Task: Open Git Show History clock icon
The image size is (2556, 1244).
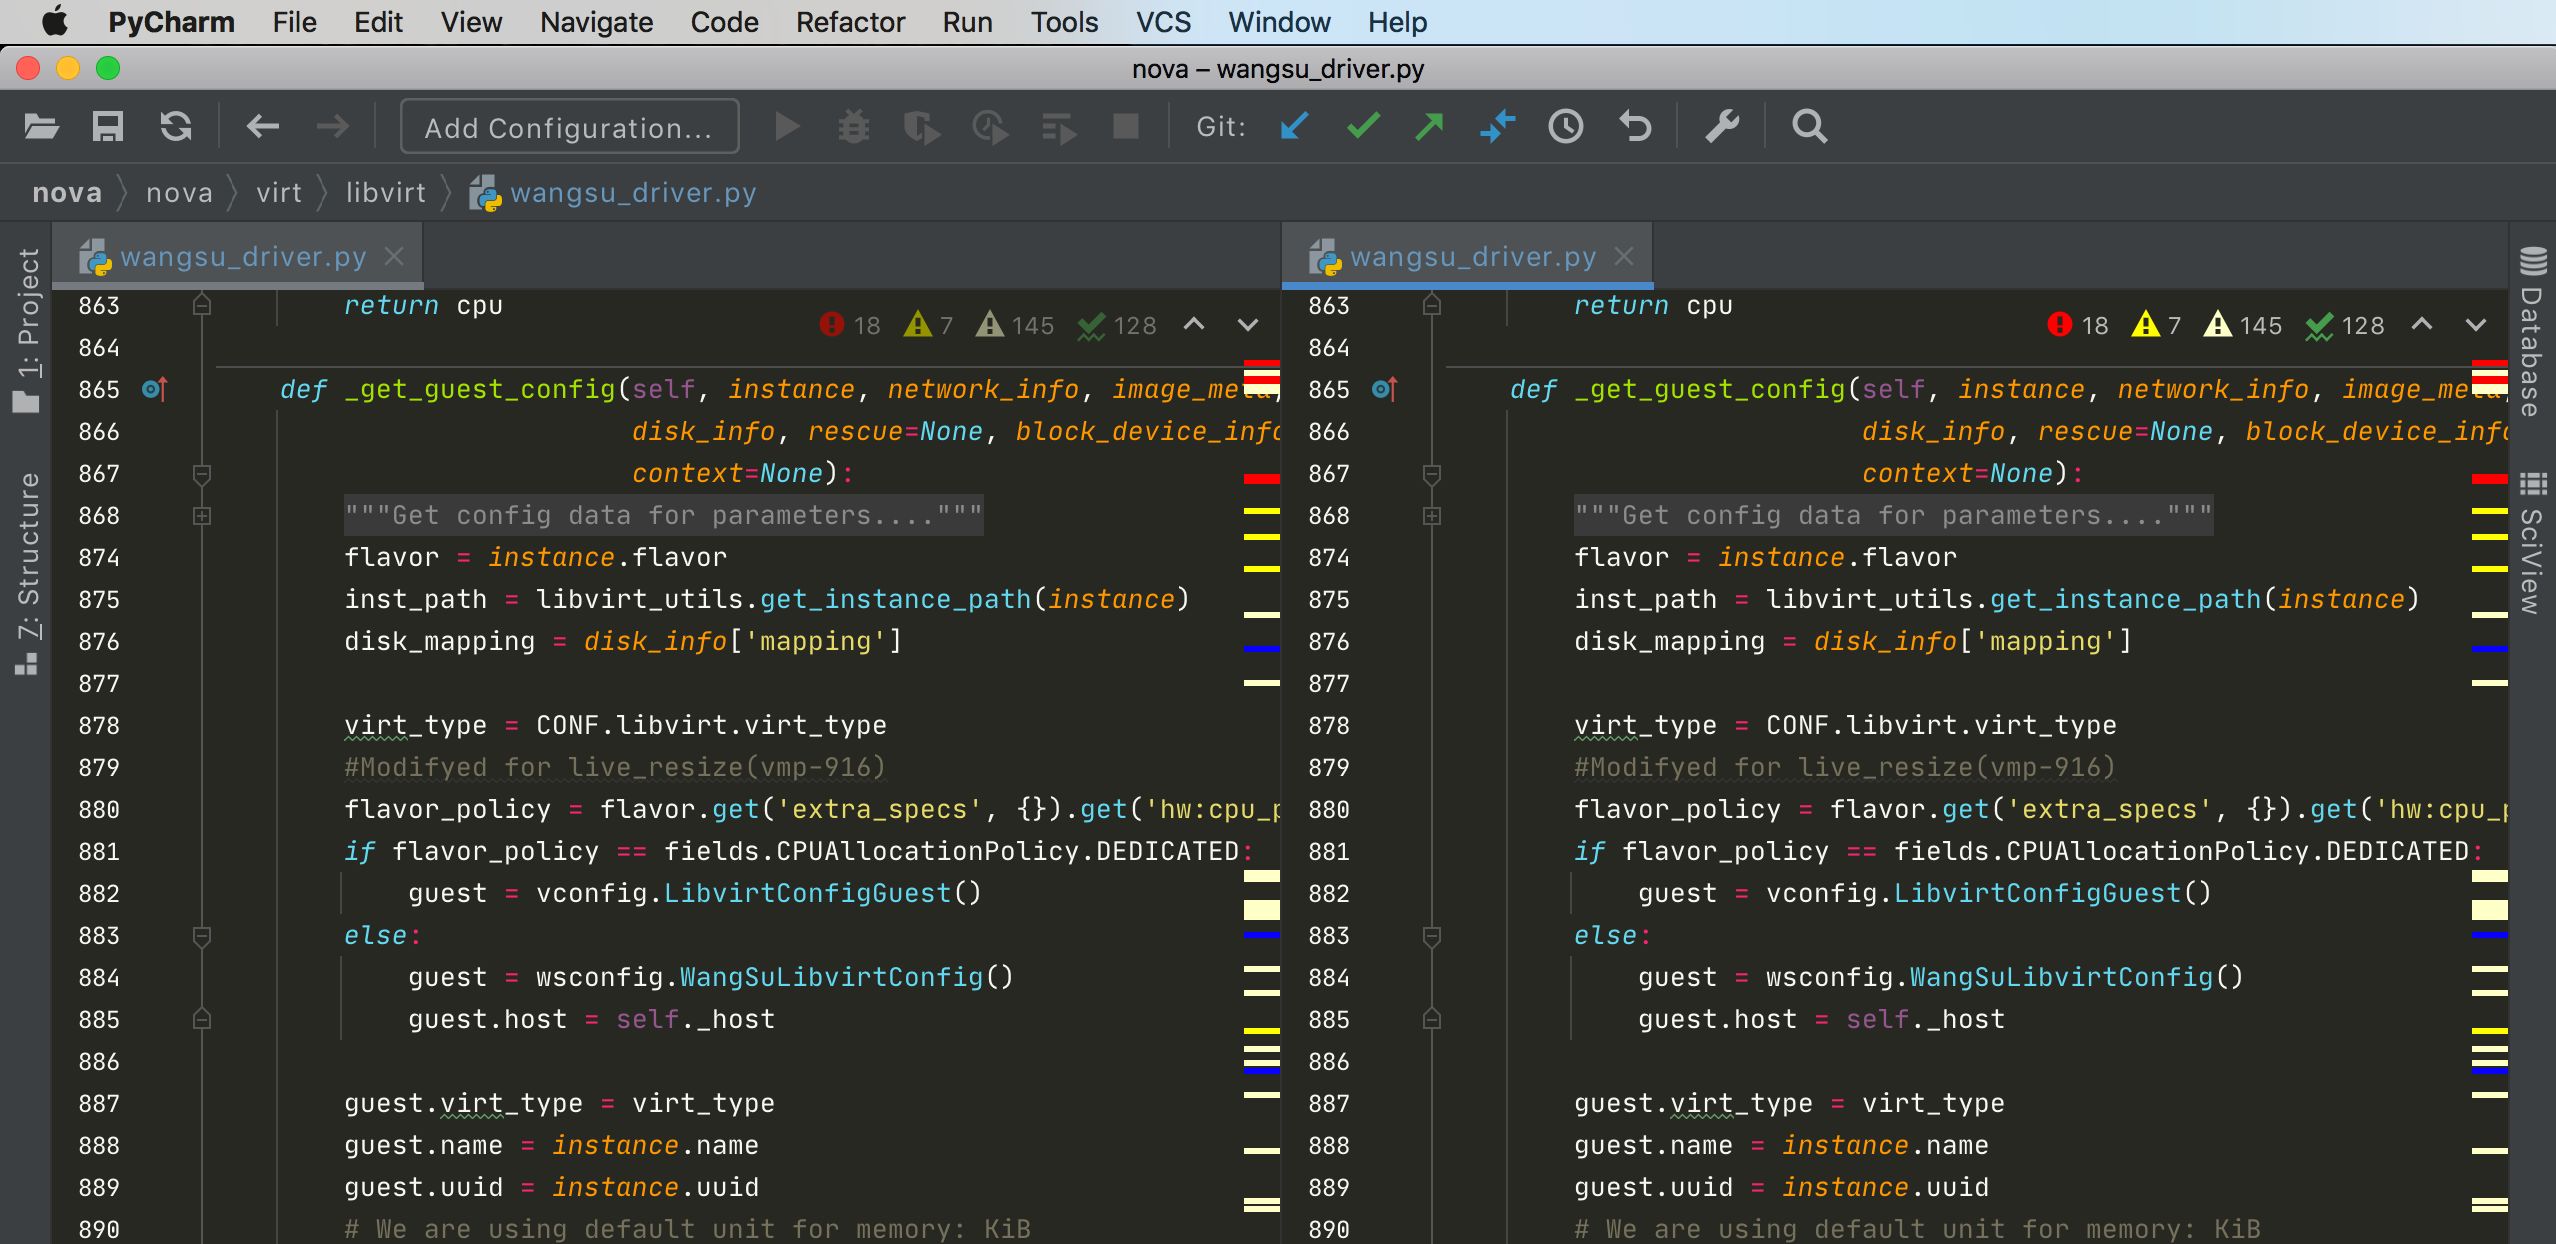Action: tap(1565, 127)
